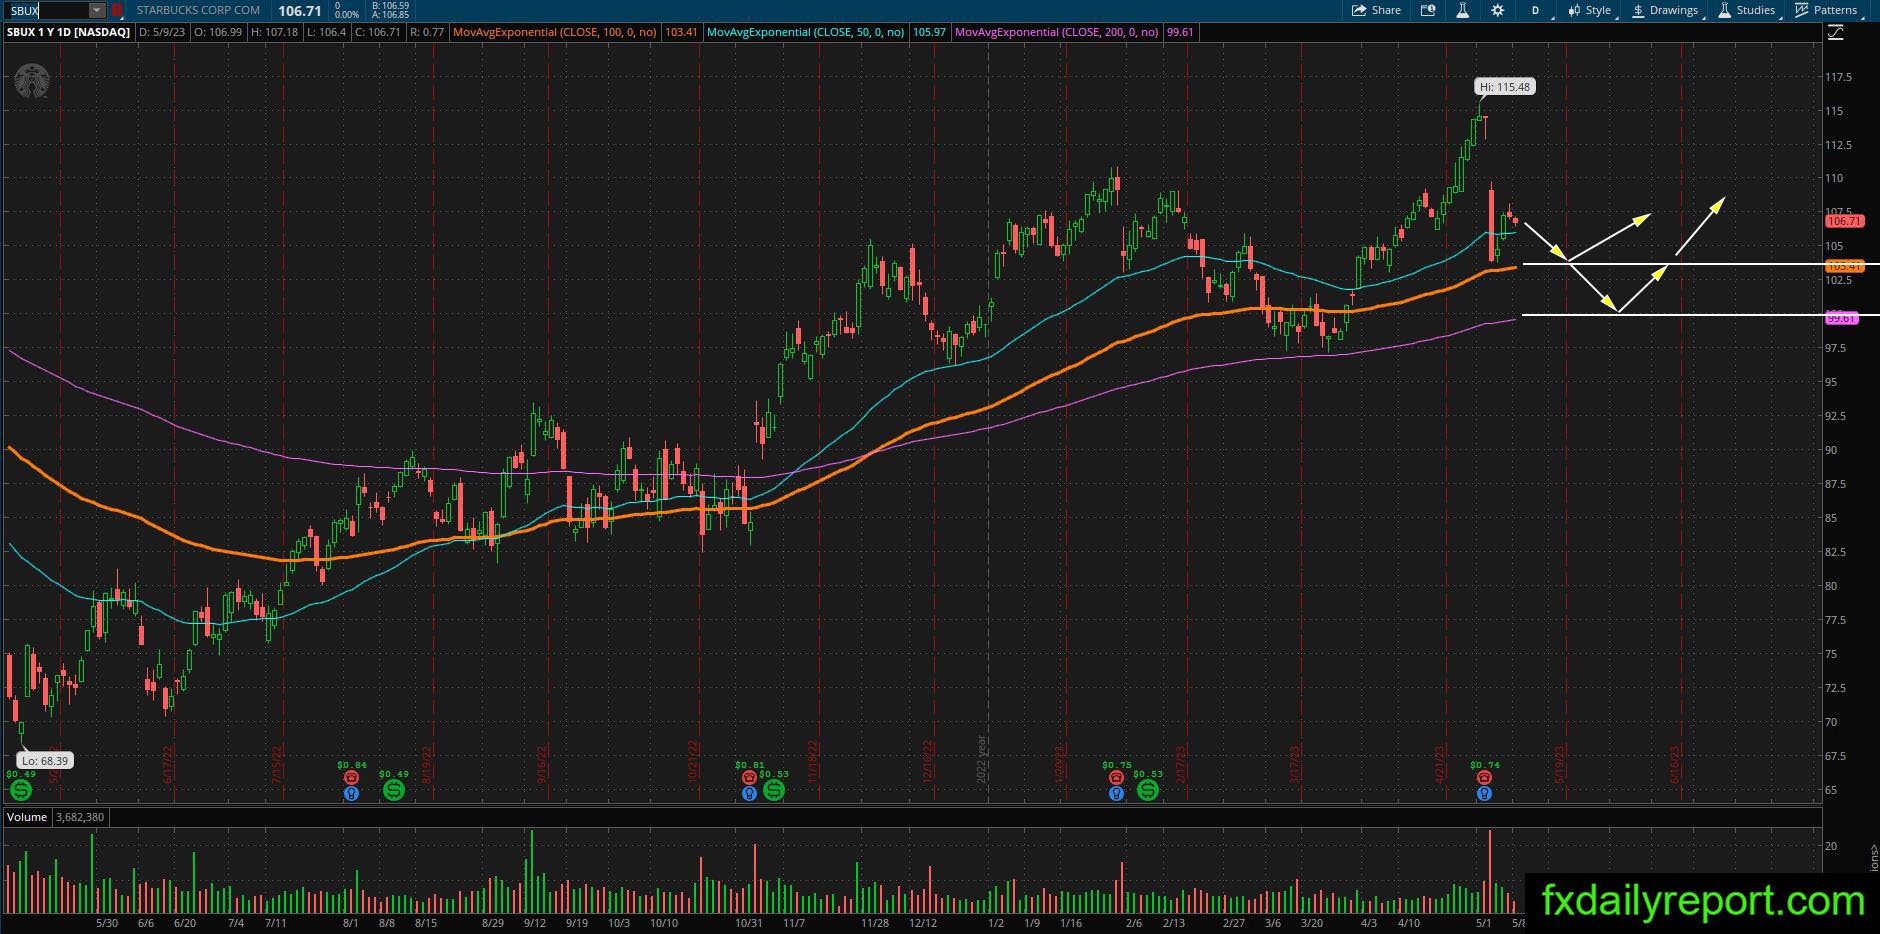Open chart settings with the gear icon
The image size is (1880, 934).
tap(1497, 10)
